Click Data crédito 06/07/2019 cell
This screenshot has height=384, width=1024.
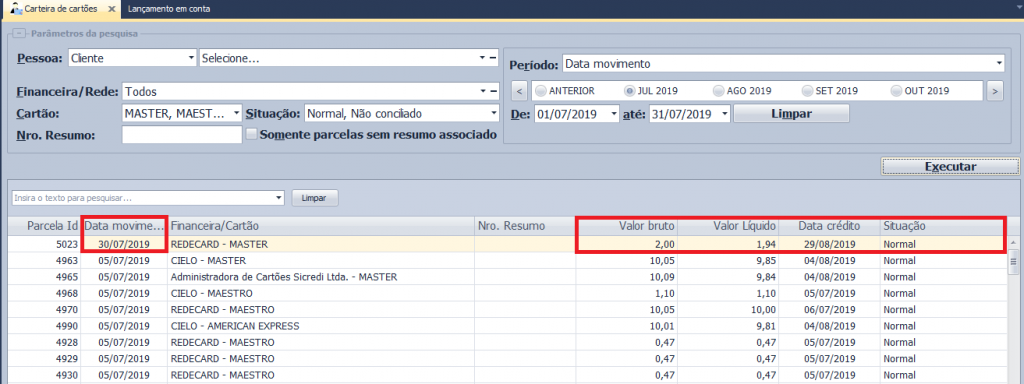click(829, 310)
